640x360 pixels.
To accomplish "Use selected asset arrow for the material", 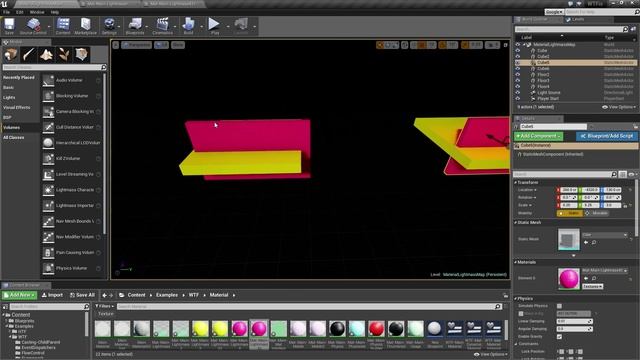I will coord(586,278).
